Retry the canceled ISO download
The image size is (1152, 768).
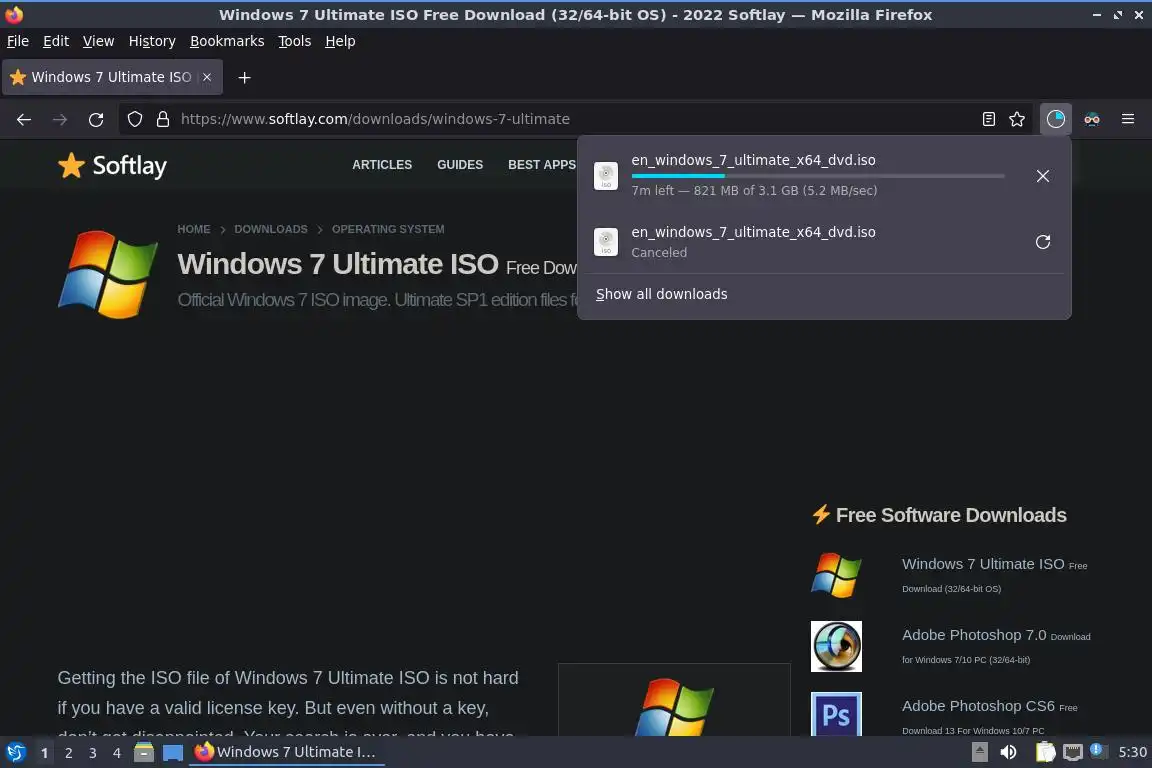(x=1043, y=242)
